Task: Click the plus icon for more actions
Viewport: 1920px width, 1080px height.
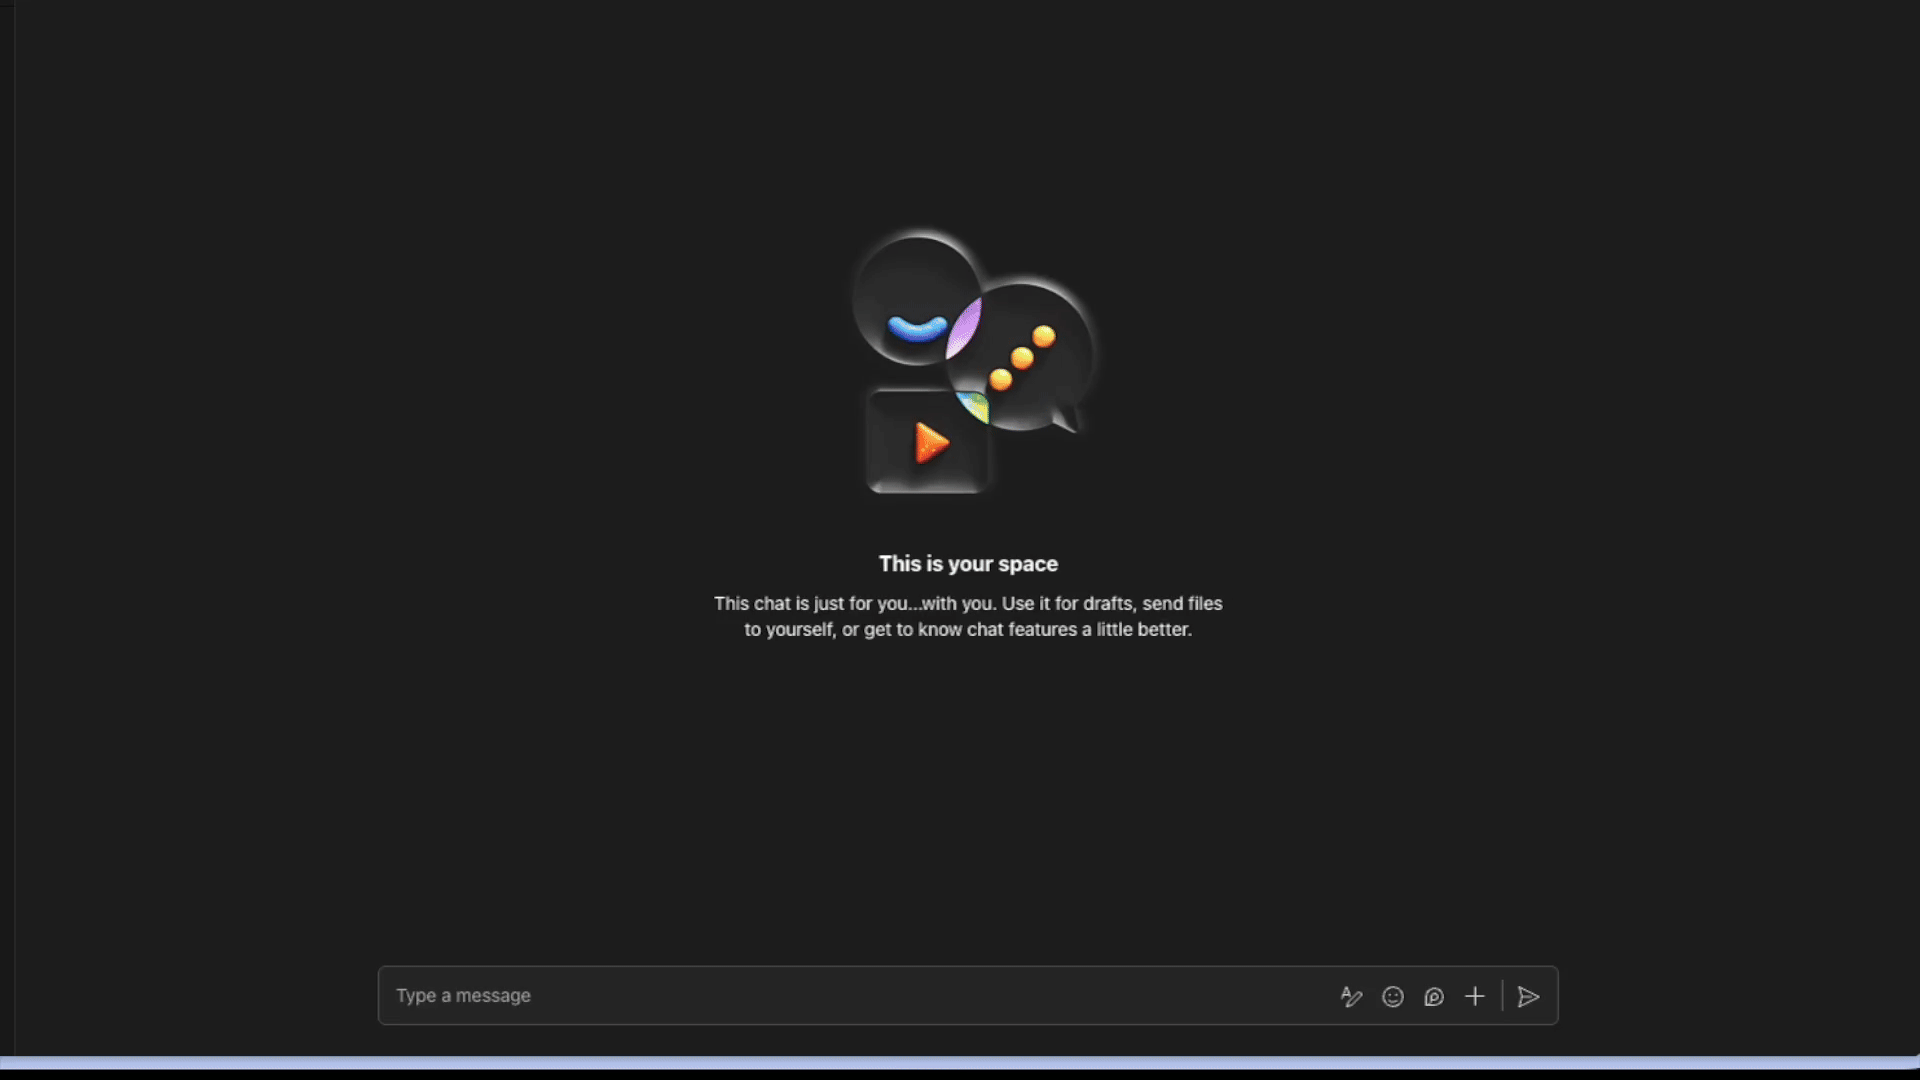Action: coord(1475,996)
